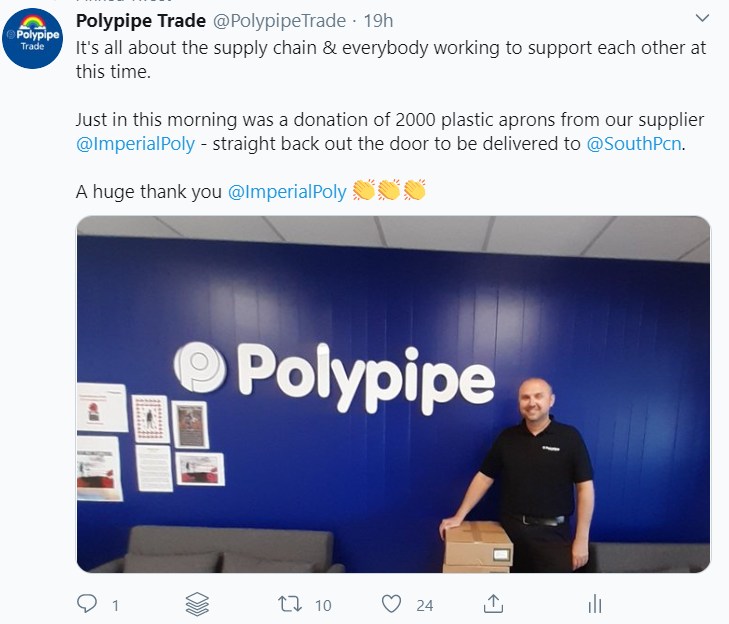Click the share upload icon

click(x=493, y=604)
